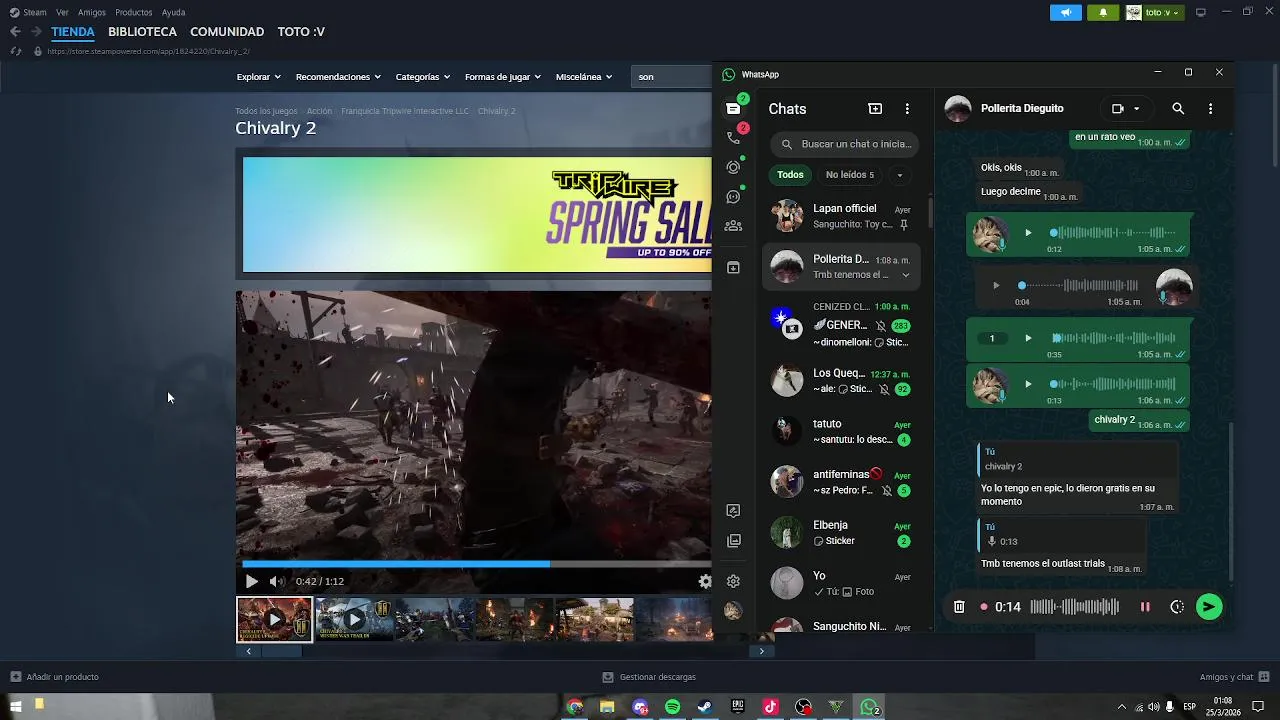Play the Chivalry 2 trailer video
Image resolution: width=1280 pixels, height=720 pixels.
[x=251, y=581]
